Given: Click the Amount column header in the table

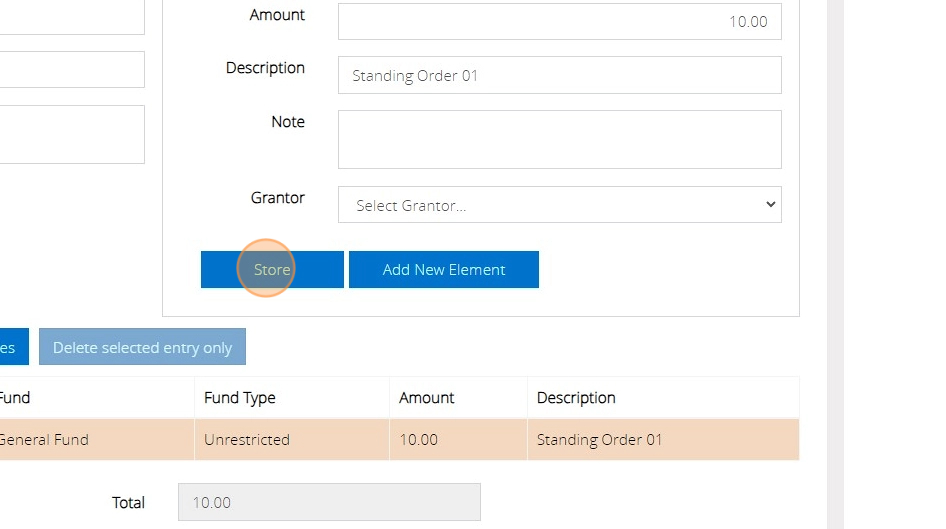Looking at the screenshot, I should pyautogui.click(x=427, y=398).
